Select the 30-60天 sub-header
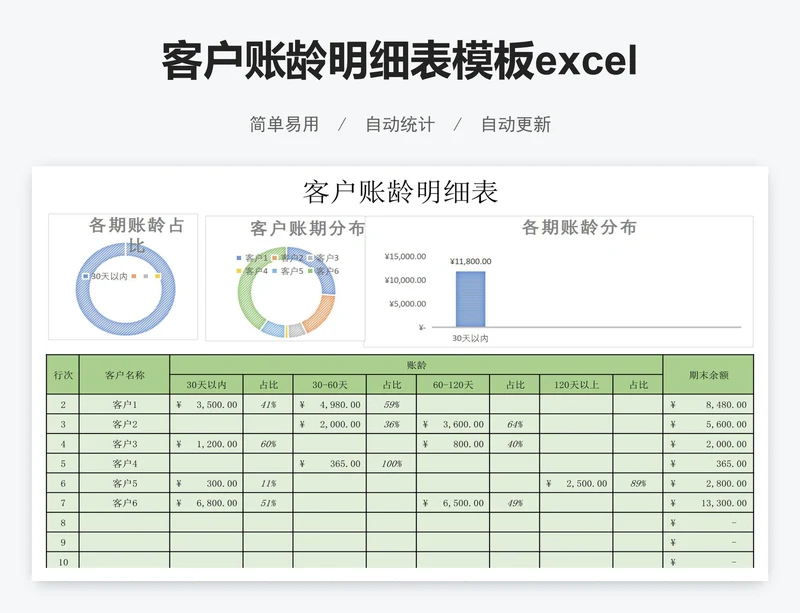Screen dimensions: 800x613 [x=330, y=385]
